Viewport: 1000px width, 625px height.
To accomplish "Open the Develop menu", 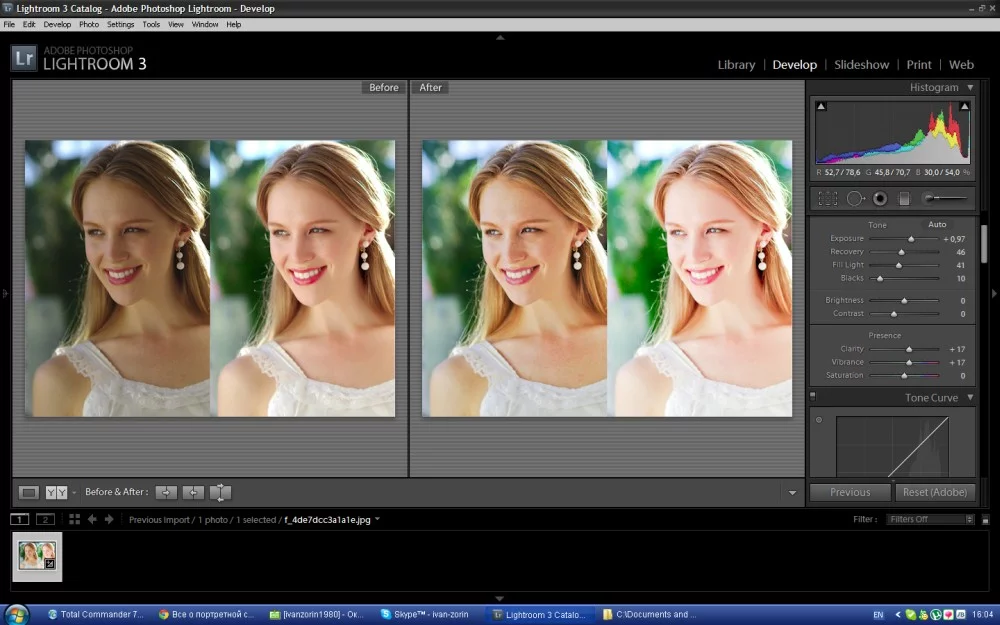I will tap(57, 24).
